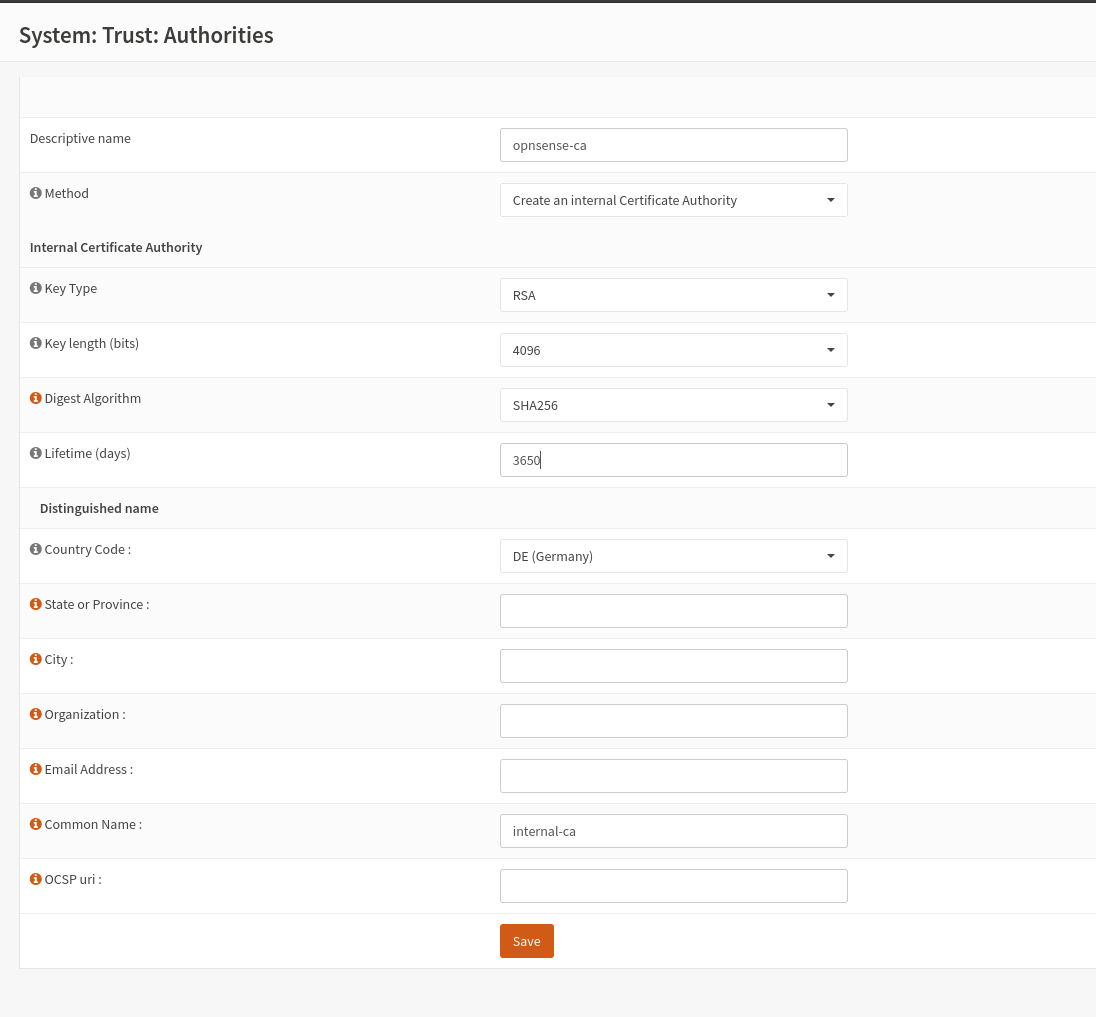This screenshot has height=1017, width=1096.
Task: Click the Save button
Action: click(526, 941)
